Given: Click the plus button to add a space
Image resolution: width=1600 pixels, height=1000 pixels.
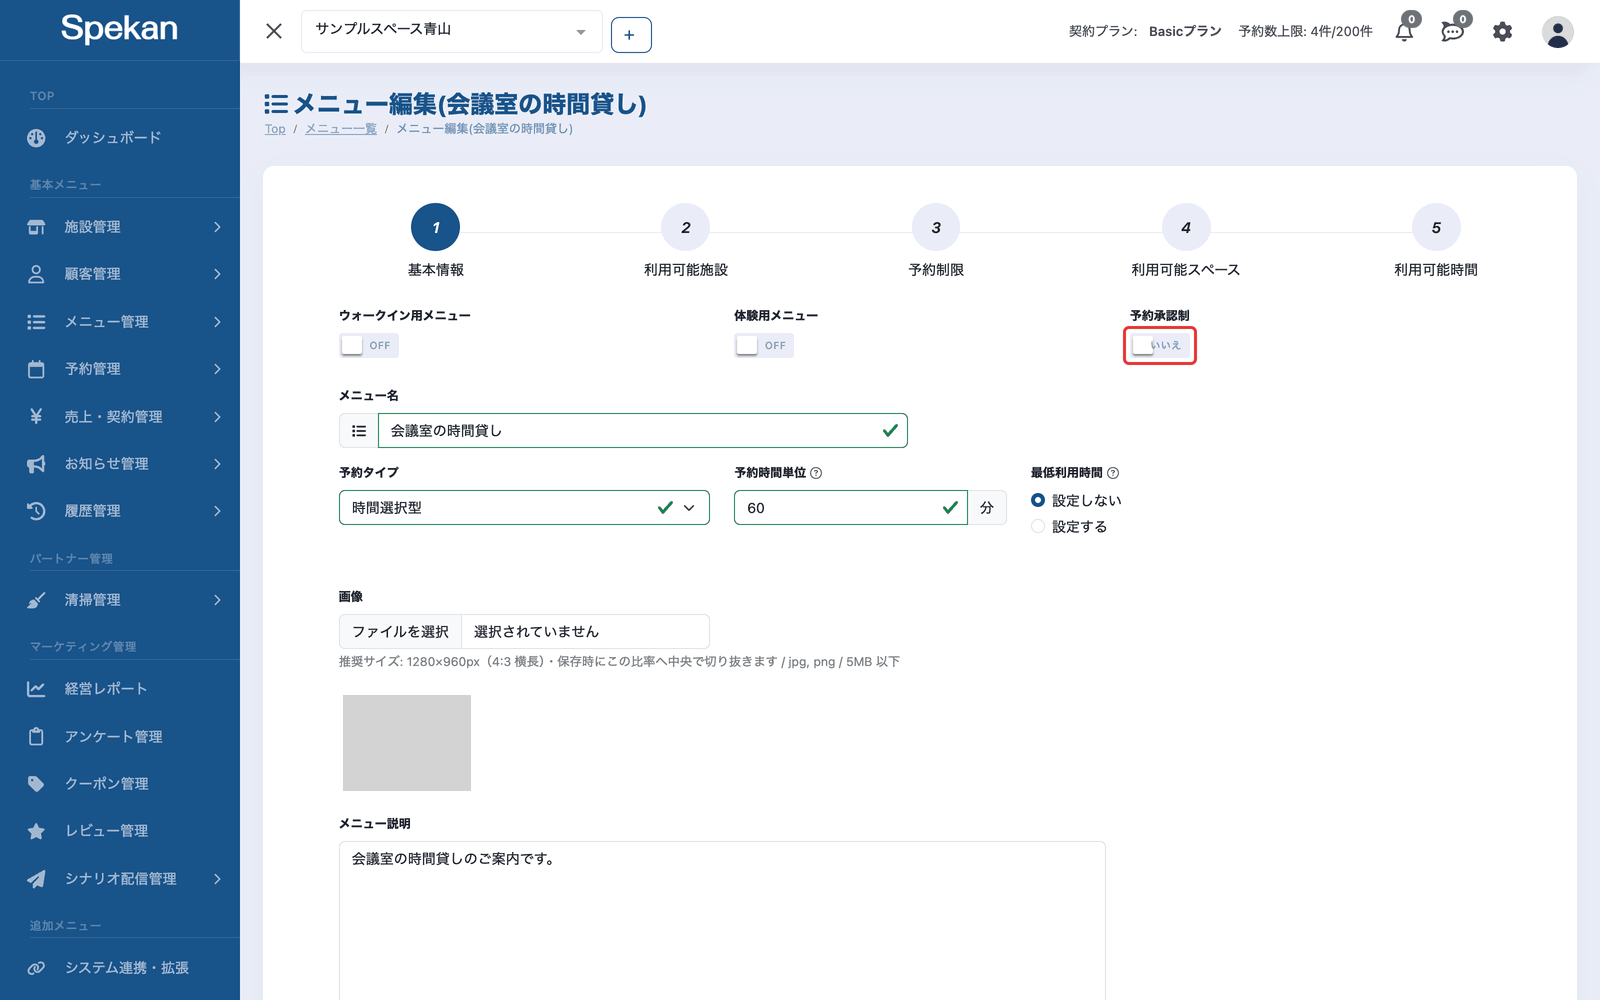Looking at the screenshot, I should (631, 35).
